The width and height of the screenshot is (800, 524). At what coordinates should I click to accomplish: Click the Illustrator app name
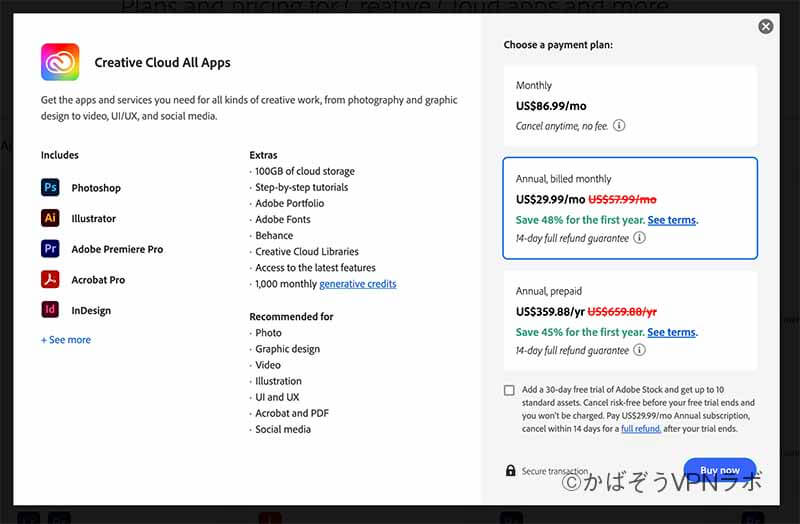[x=93, y=218]
